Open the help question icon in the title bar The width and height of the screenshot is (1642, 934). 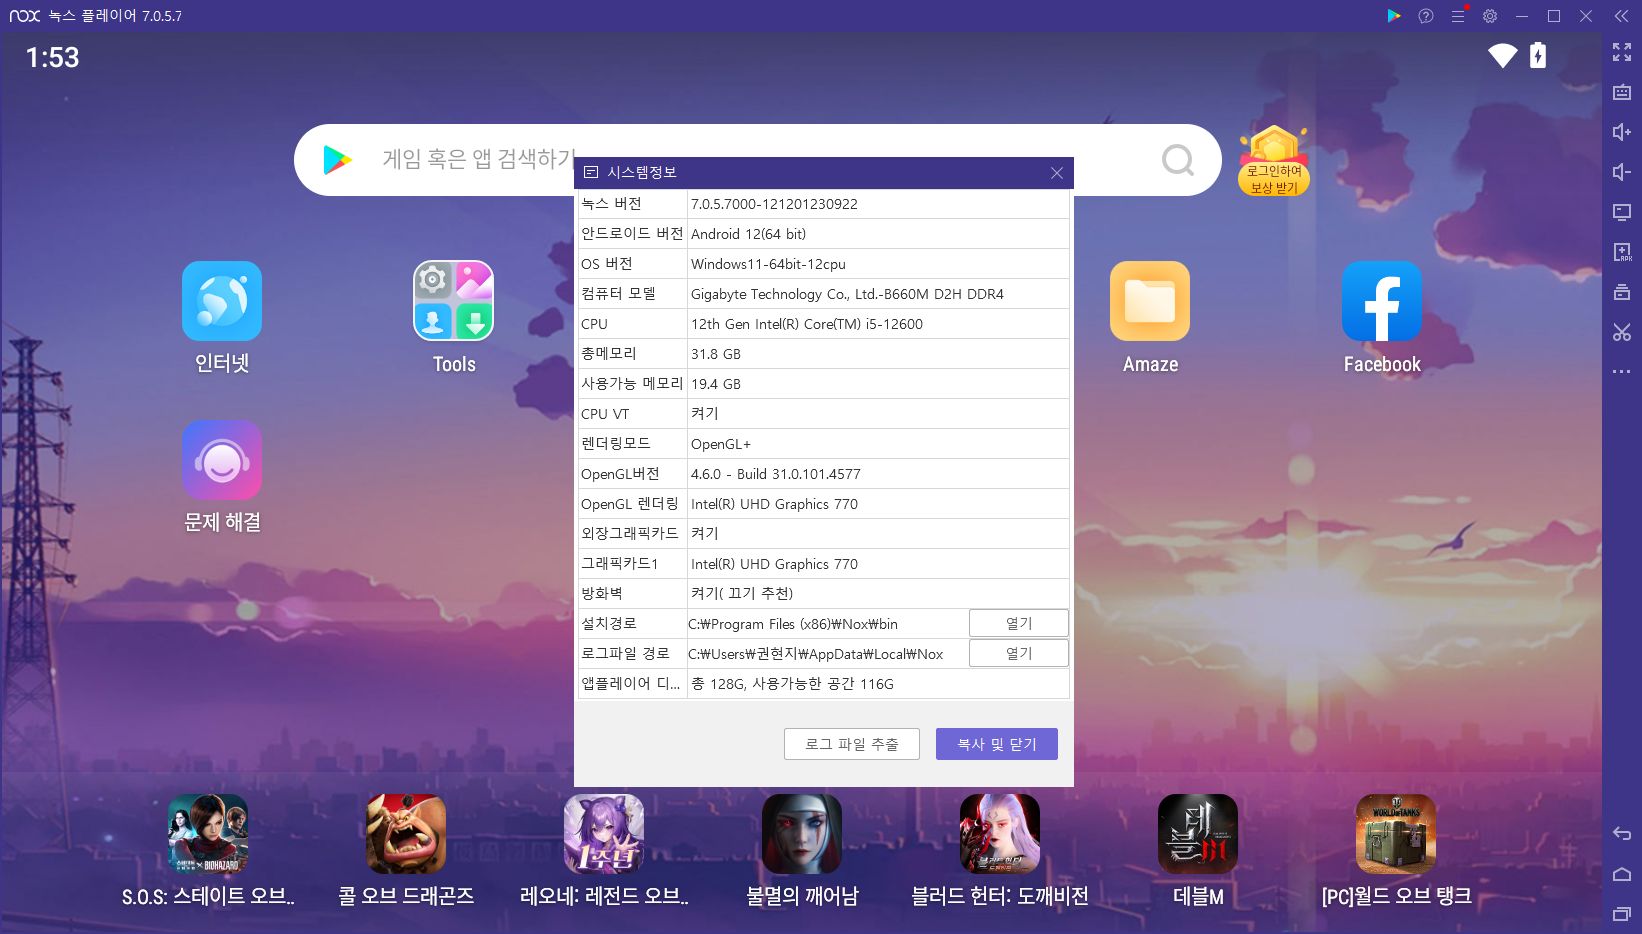pos(1426,16)
